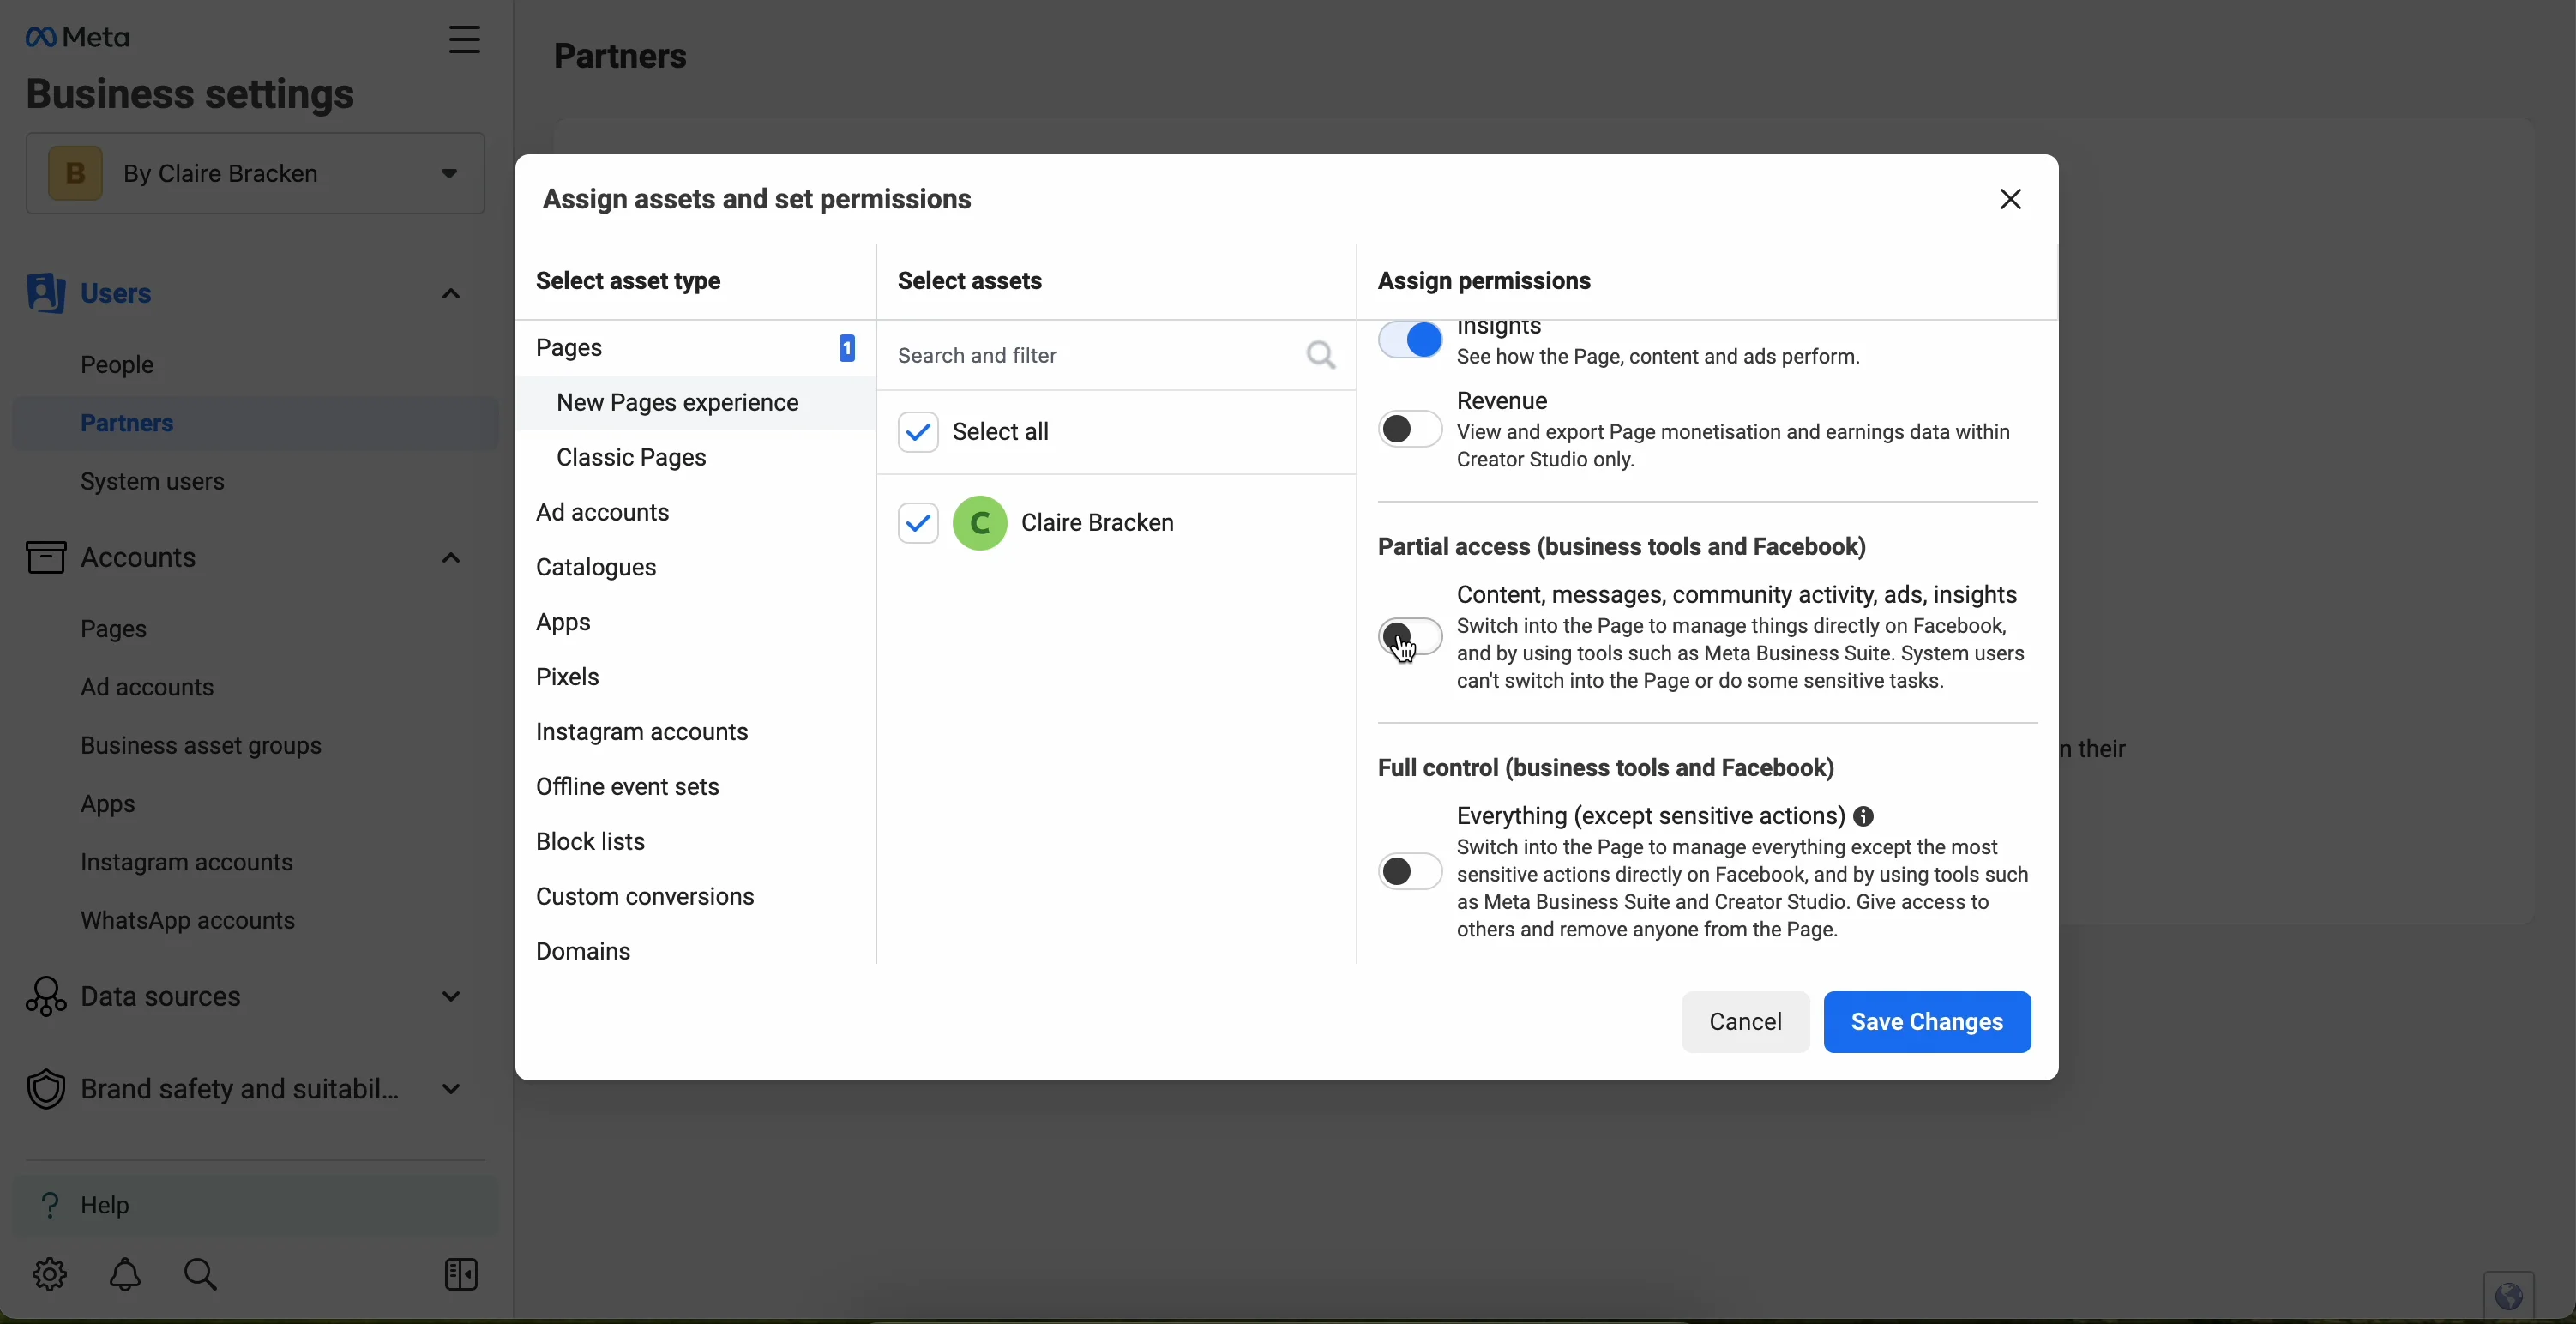Click the settings gear icon at bottom
2576x1324 pixels.
pos(48,1275)
